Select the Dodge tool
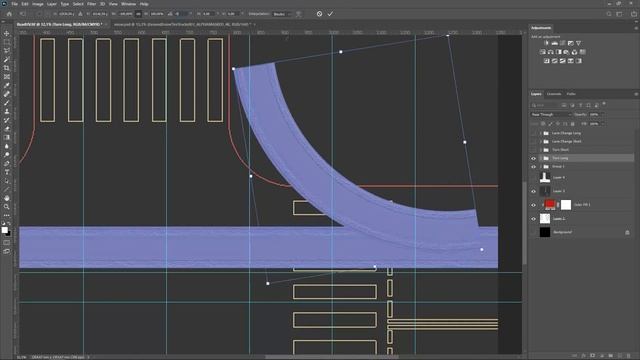 point(7,155)
